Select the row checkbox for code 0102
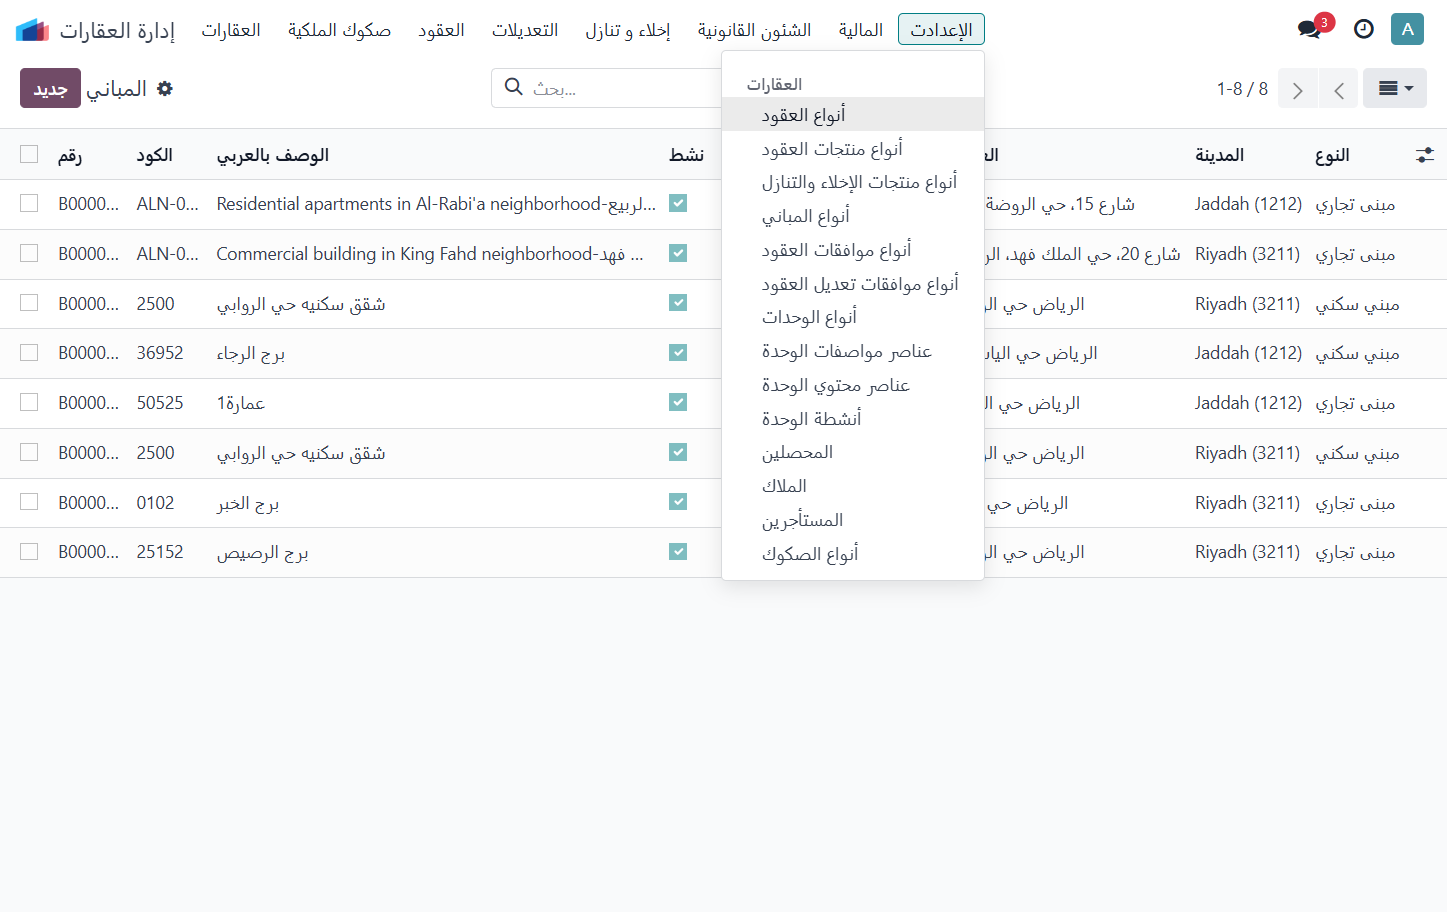1447x912 pixels. (x=29, y=501)
